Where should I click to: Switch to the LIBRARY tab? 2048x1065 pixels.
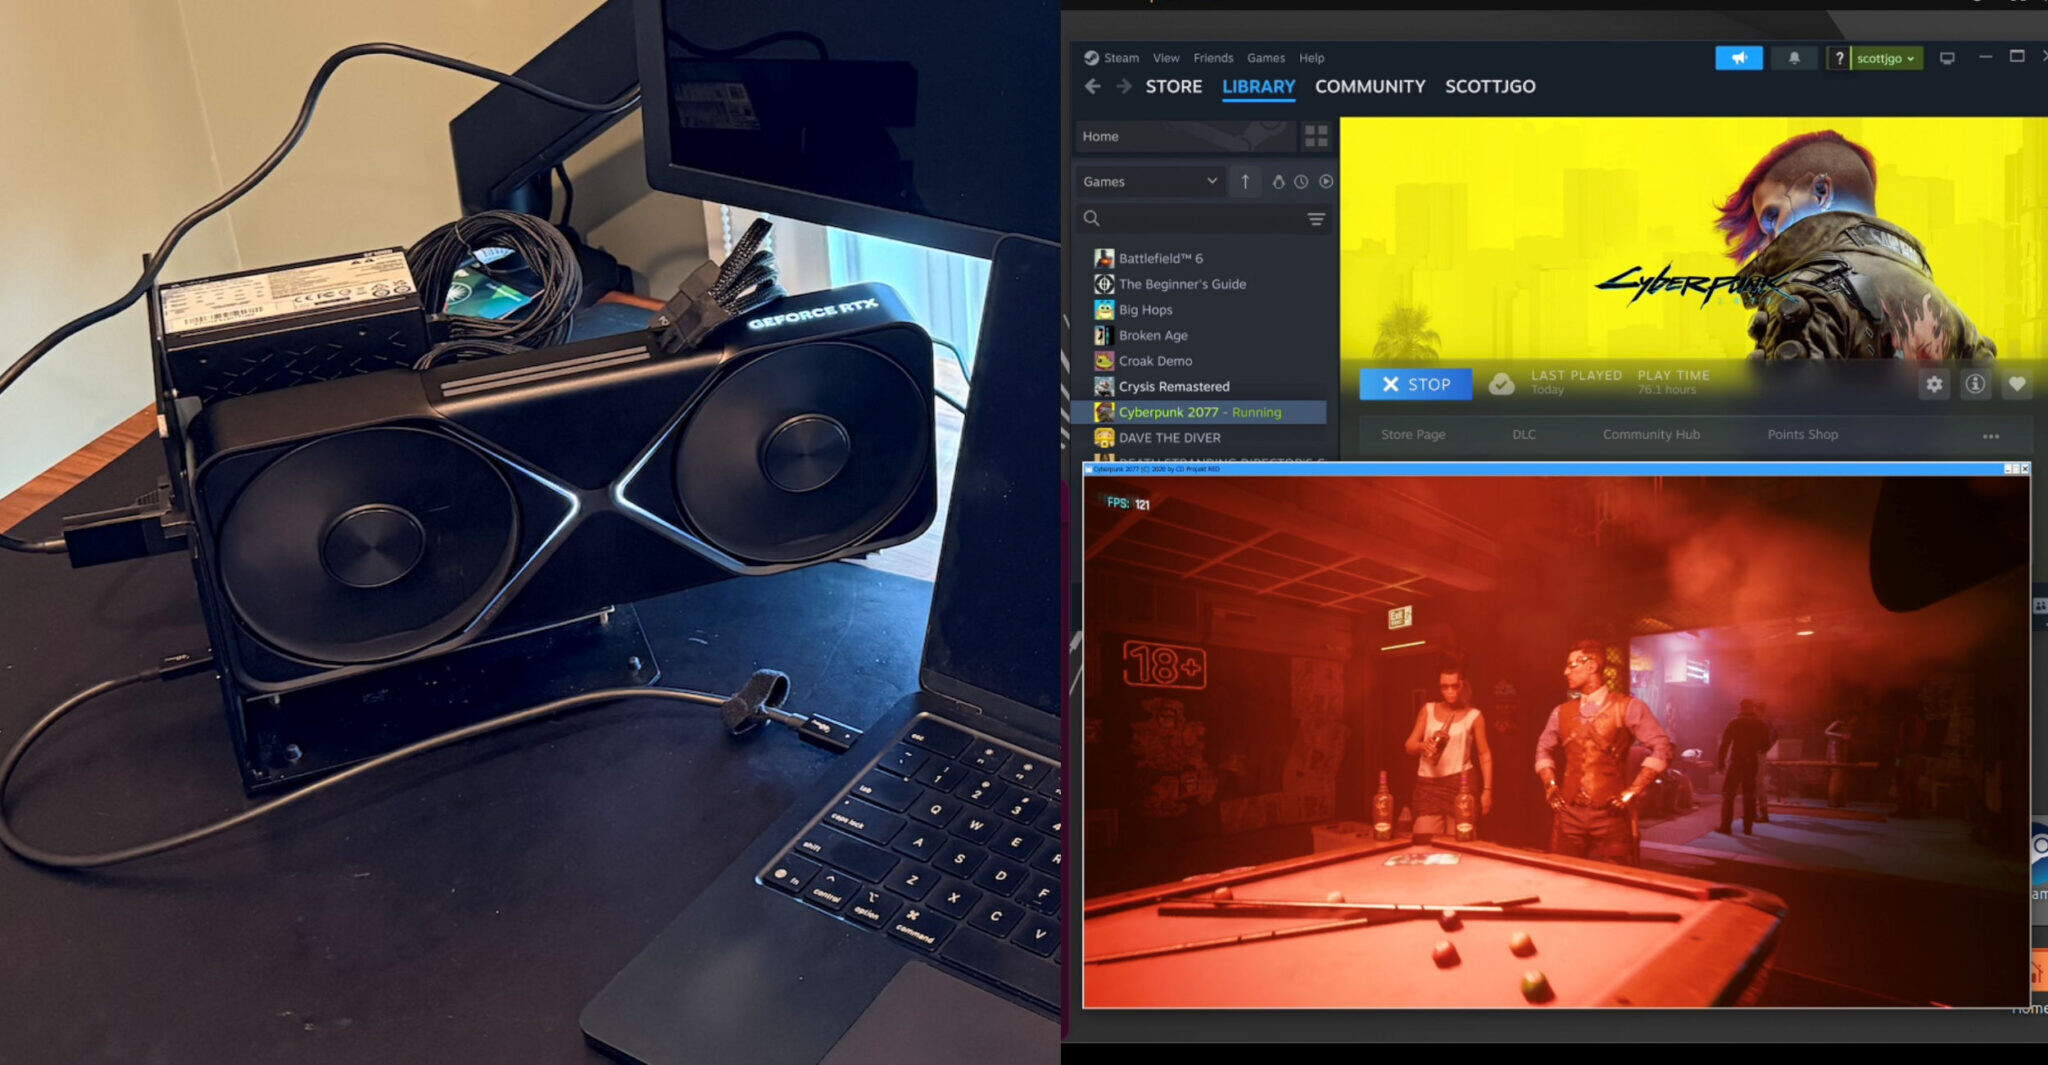1259,87
